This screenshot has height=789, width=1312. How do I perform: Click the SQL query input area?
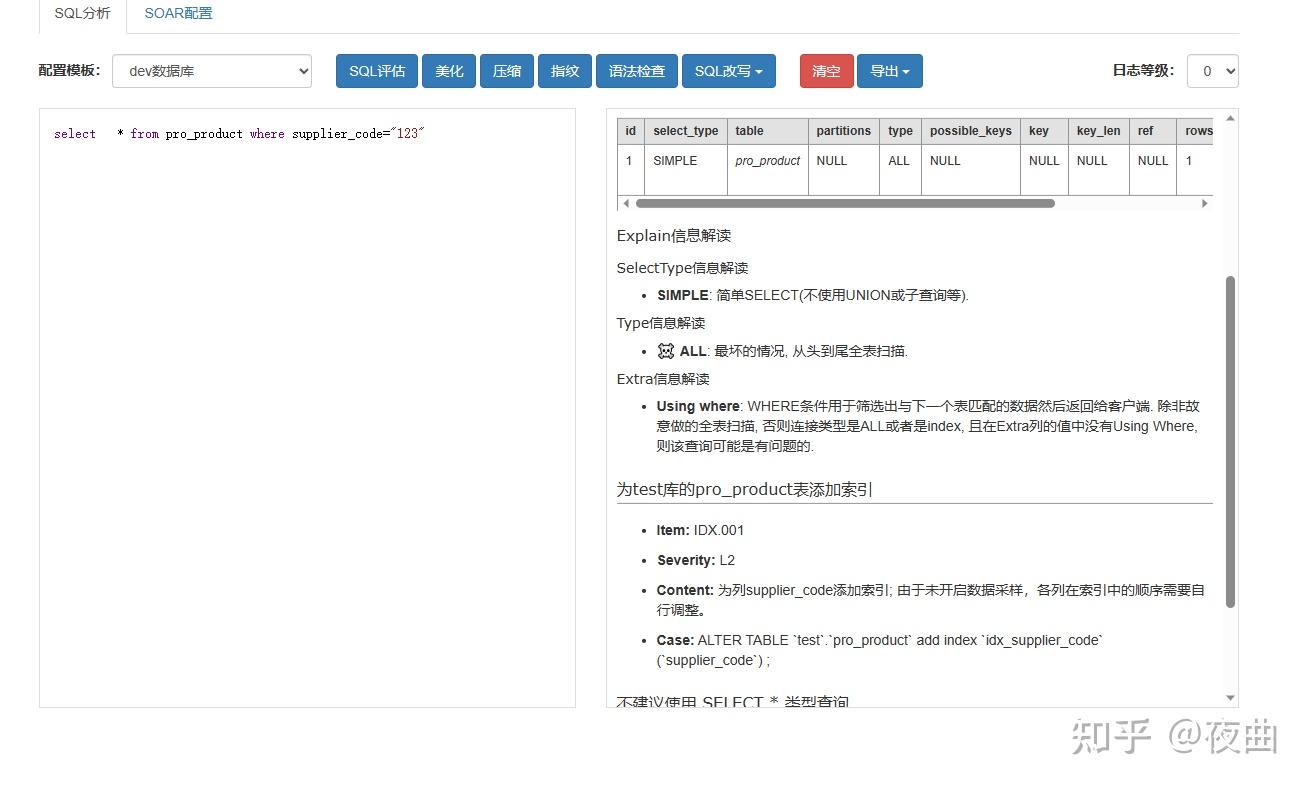300,300
